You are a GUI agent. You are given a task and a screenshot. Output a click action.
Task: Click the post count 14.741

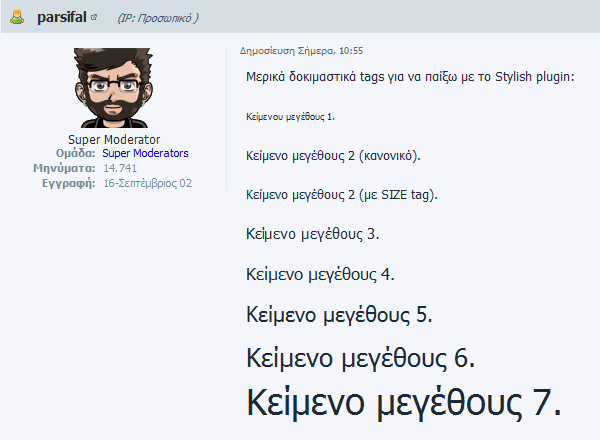tap(120, 168)
